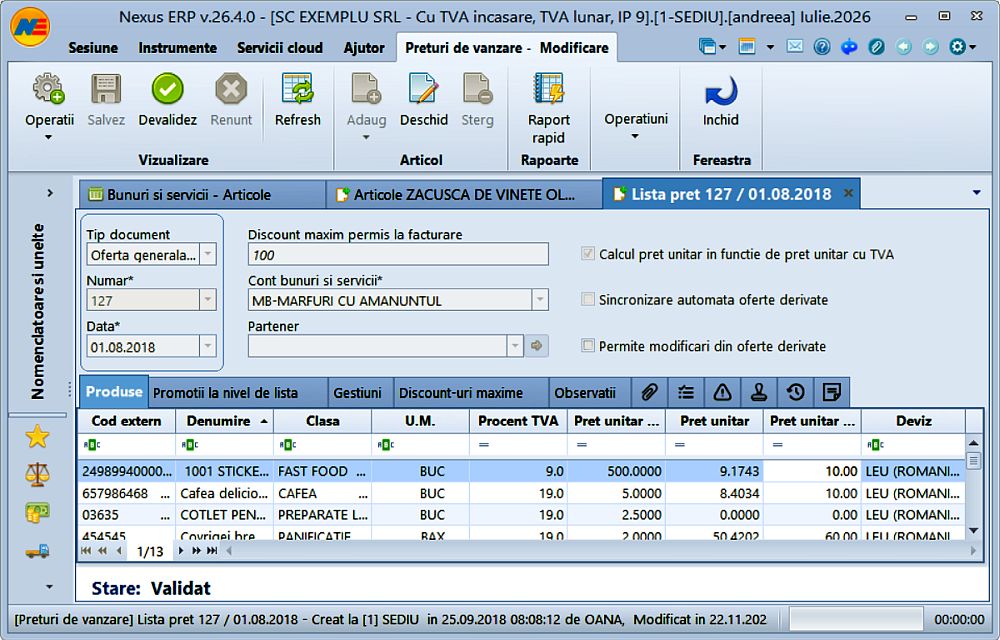Screen dimensions: 1000x640
Task: Click the help question mark icon
Action: [x=822, y=47]
